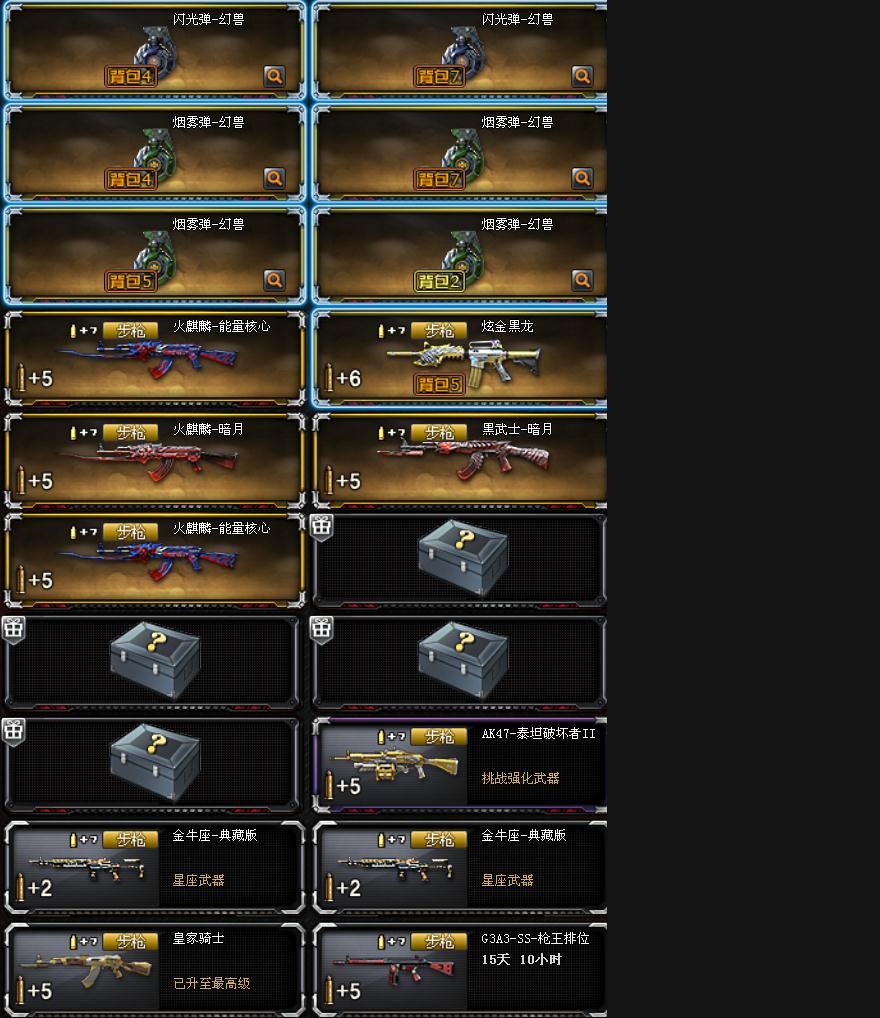880x1018 pixels.
Task: Click the 已升至最高级 status text
Action: (x=212, y=983)
